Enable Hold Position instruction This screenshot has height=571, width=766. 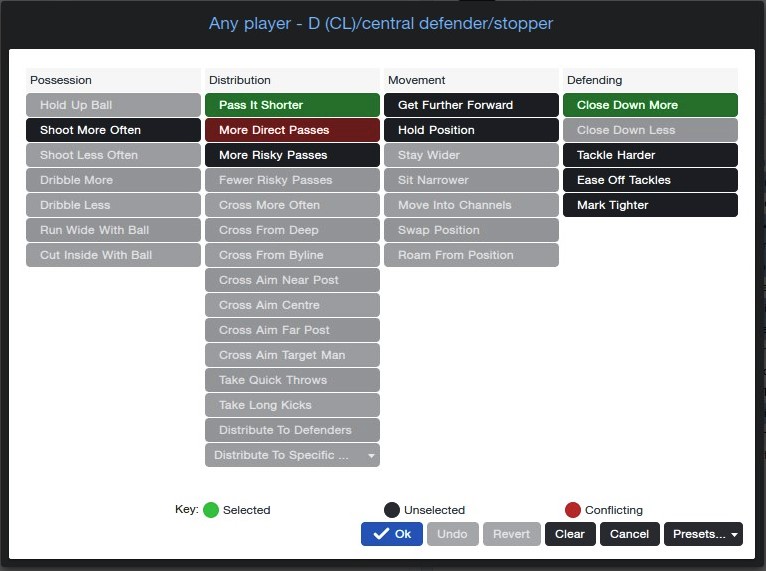471,130
